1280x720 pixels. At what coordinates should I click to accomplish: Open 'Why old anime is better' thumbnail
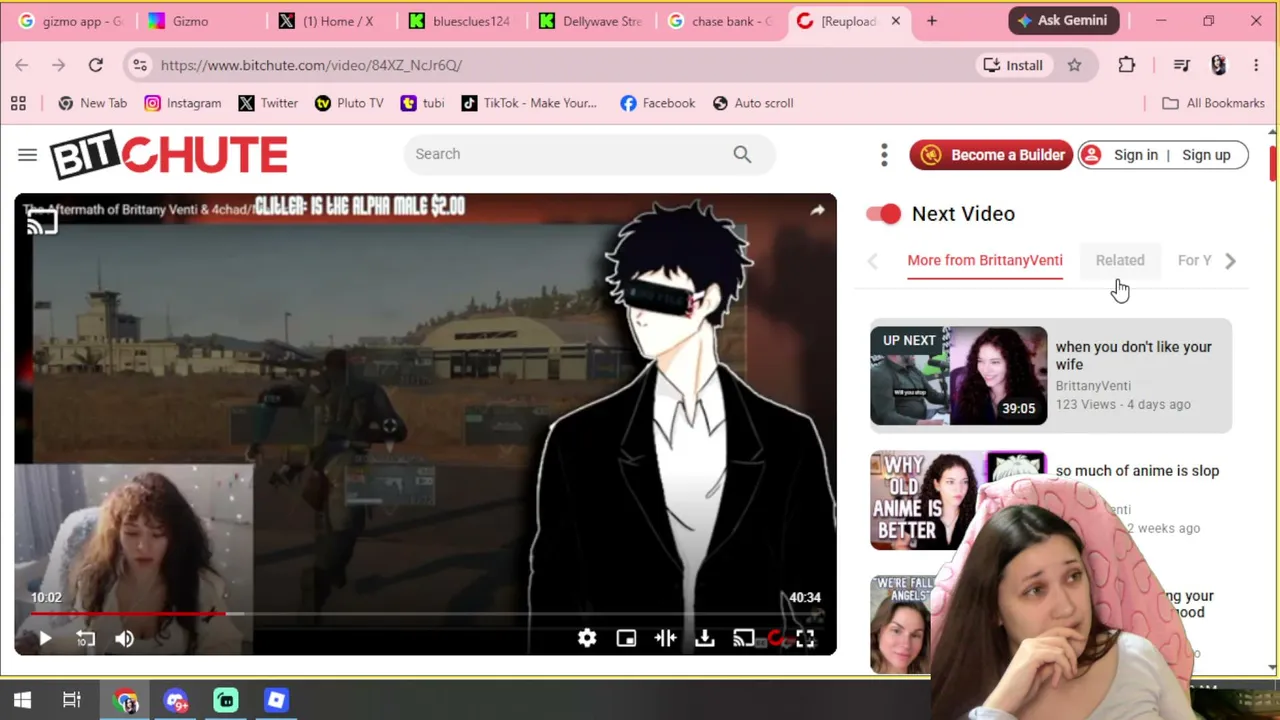pos(958,500)
